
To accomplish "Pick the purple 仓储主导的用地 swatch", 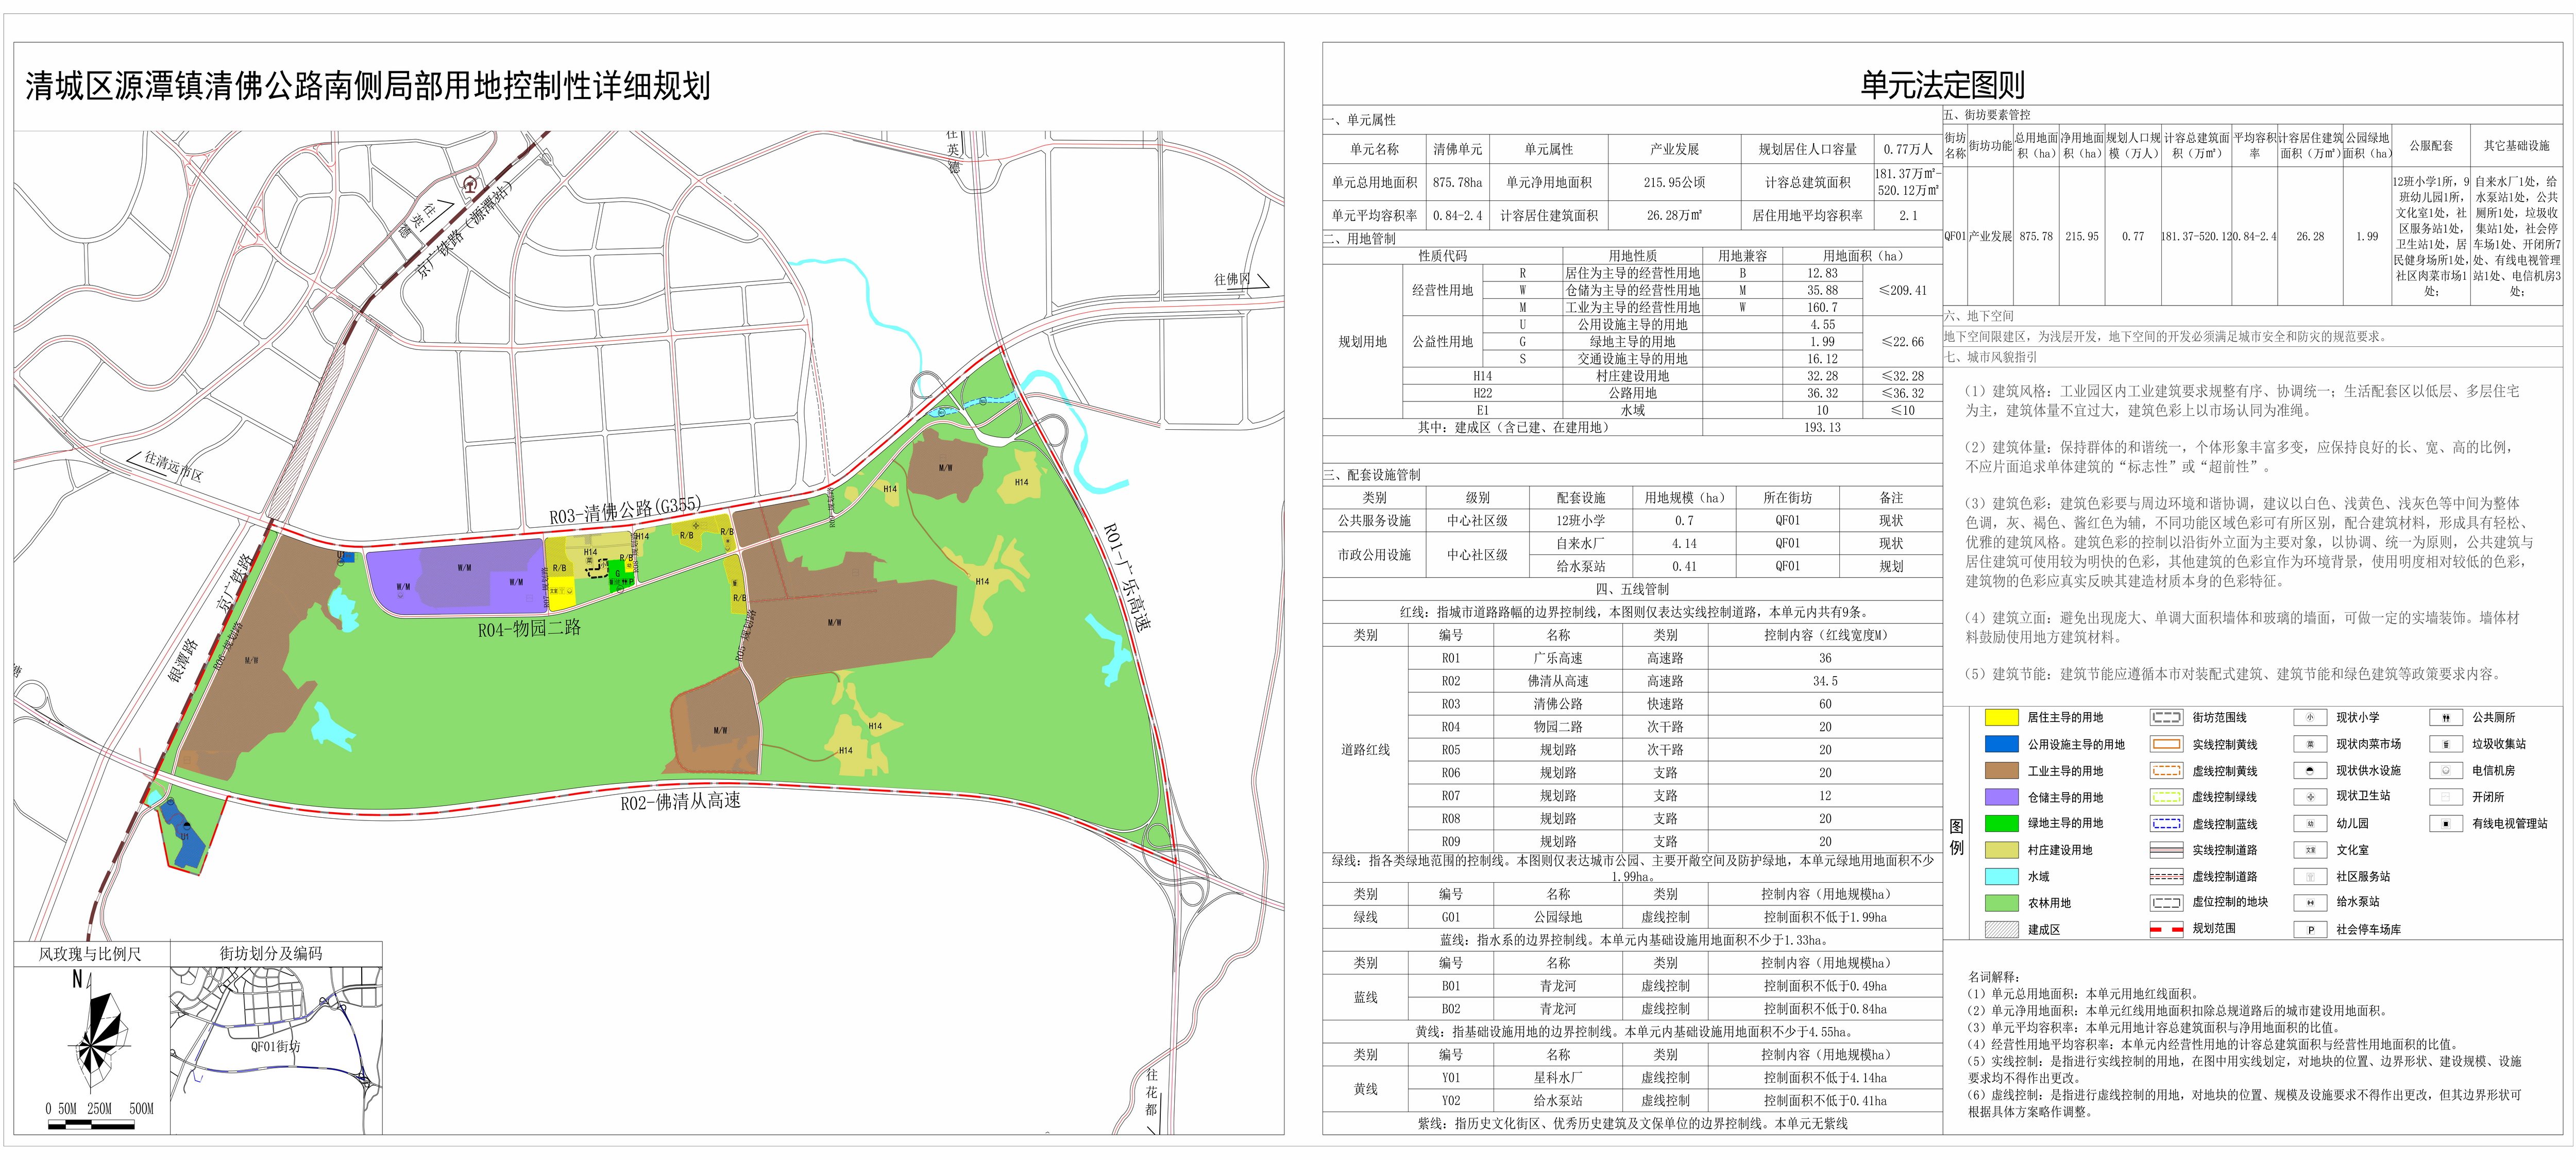I will click(2001, 797).
